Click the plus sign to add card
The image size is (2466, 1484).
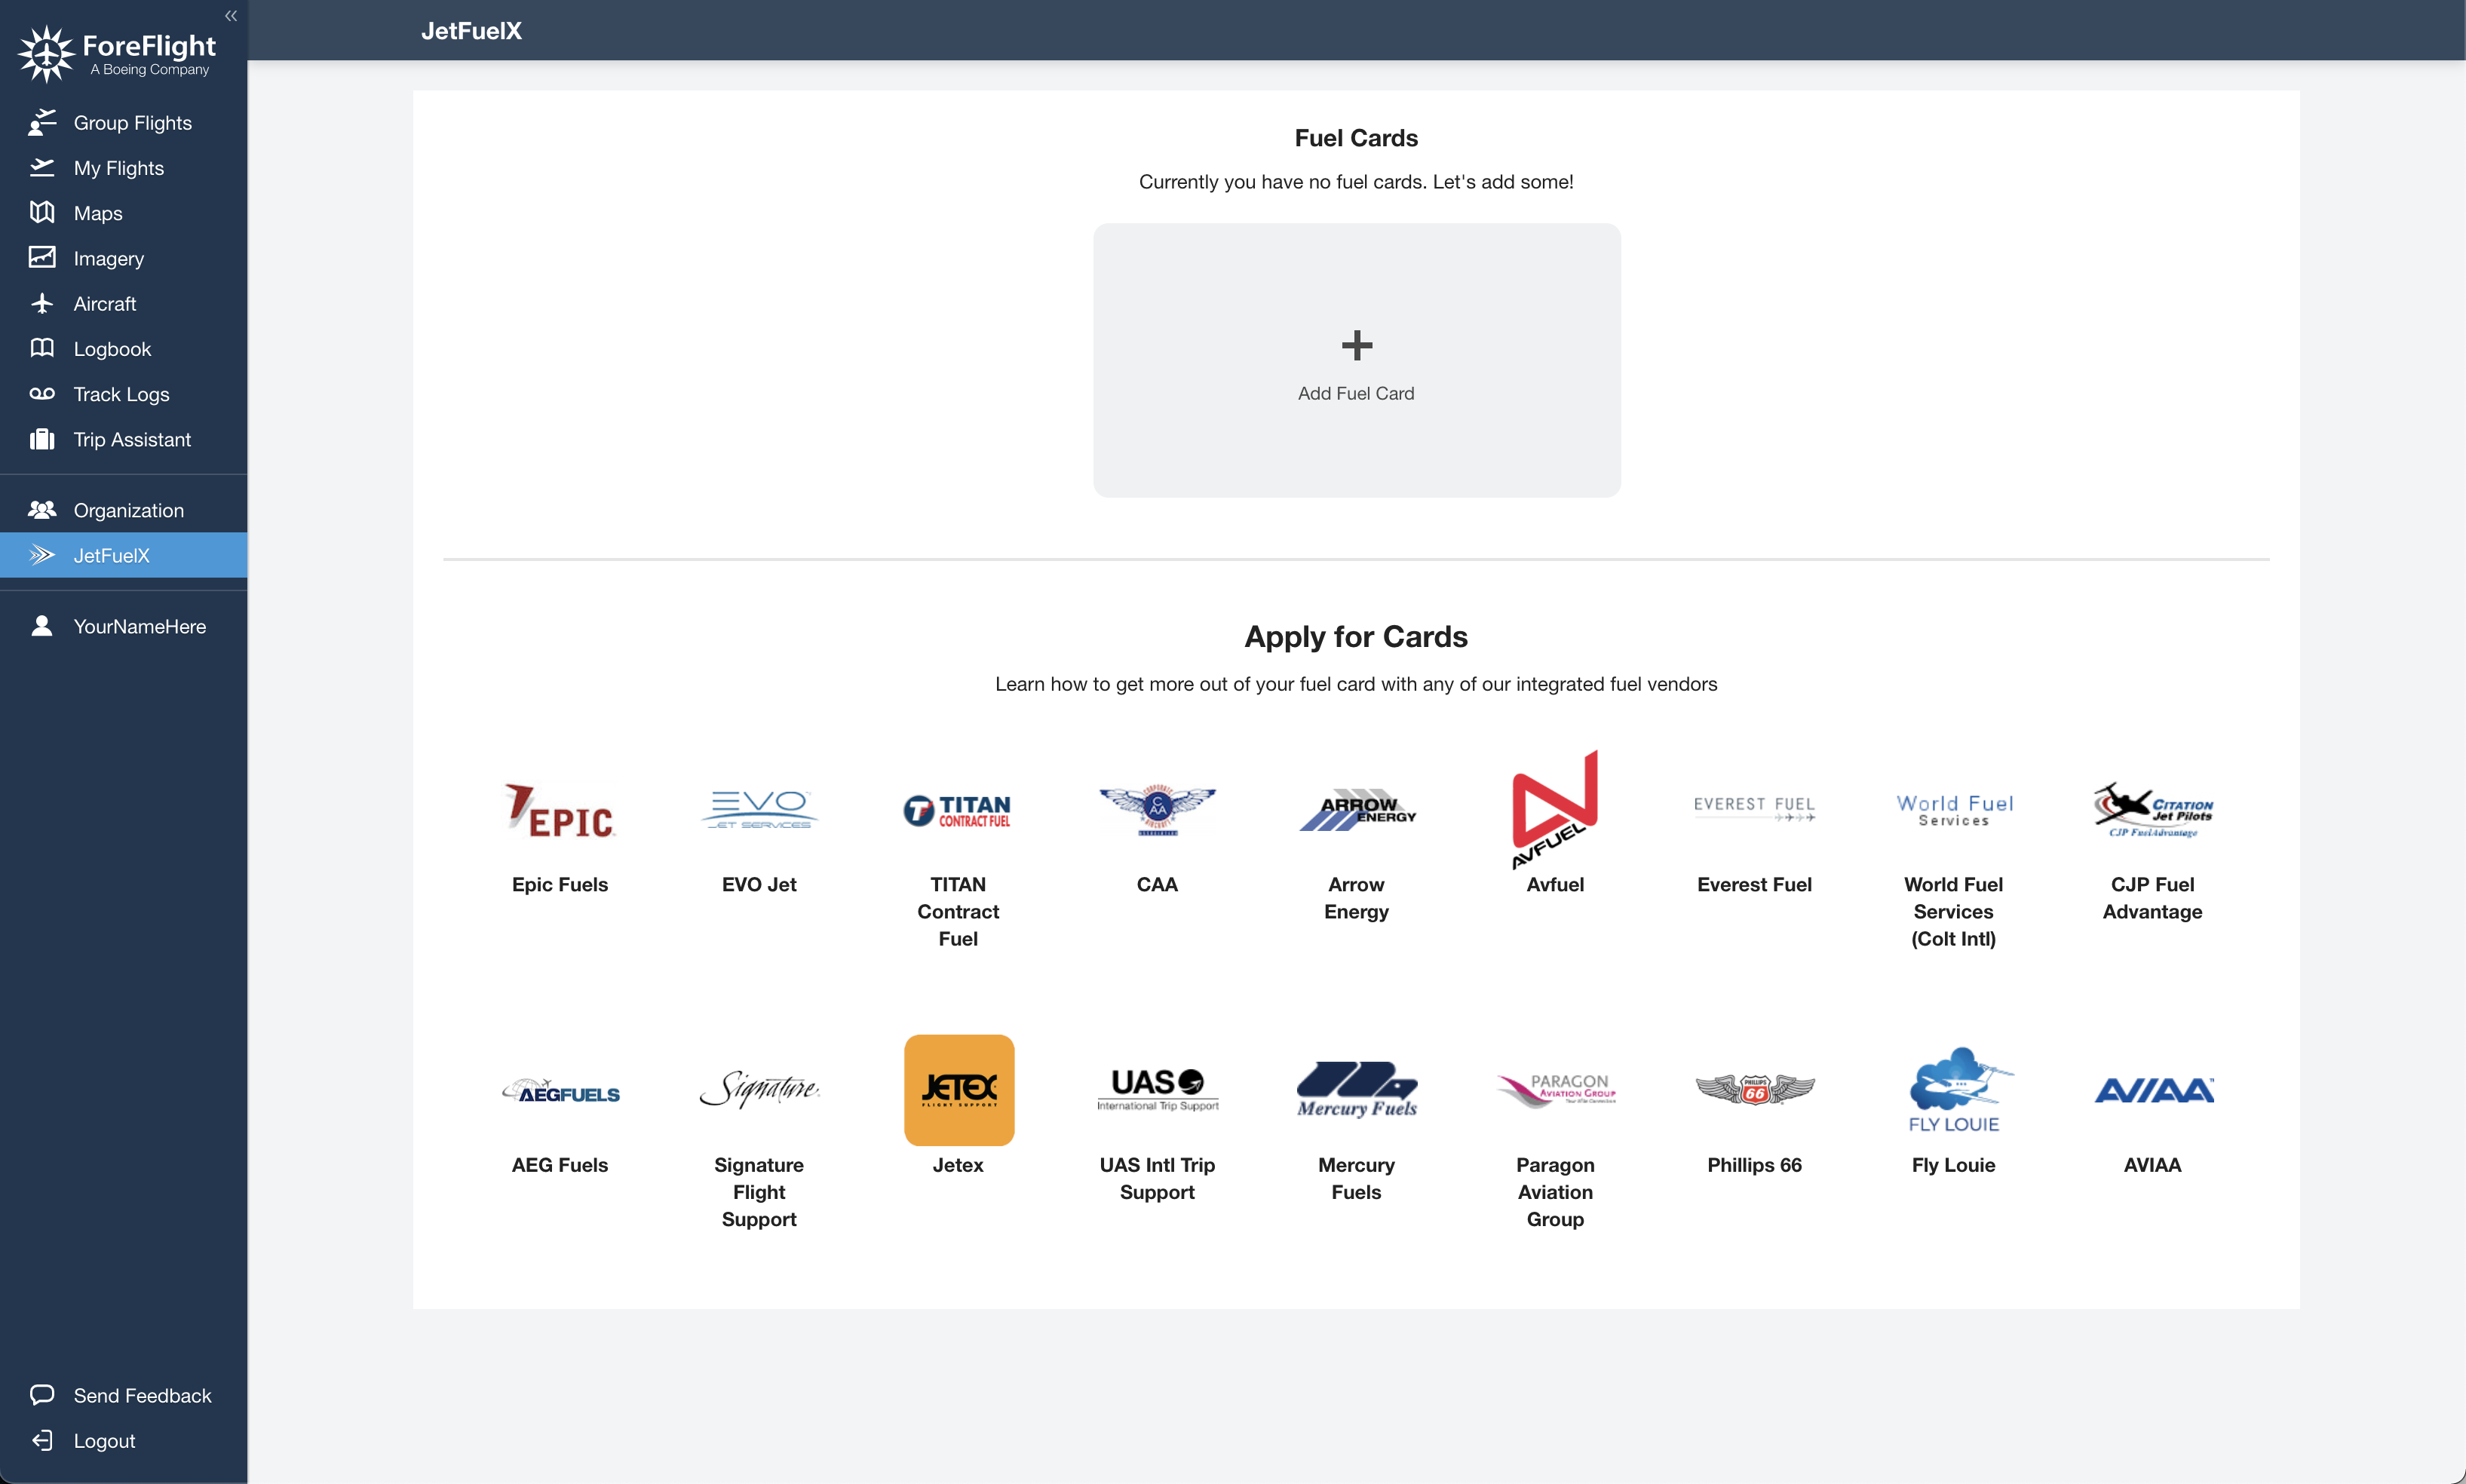[x=1357, y=346]
